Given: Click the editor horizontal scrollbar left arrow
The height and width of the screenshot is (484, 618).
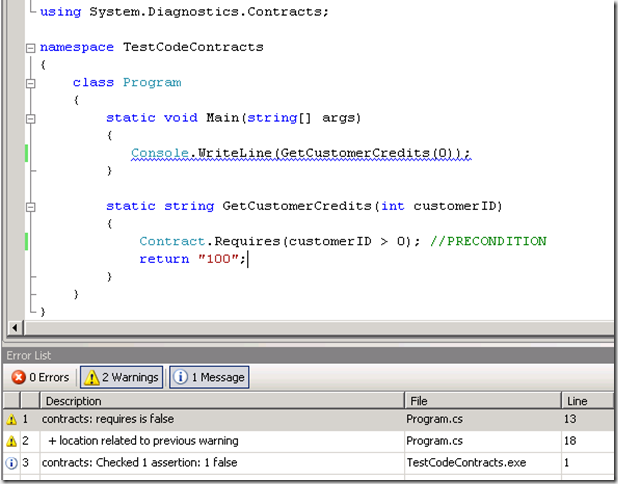Looking at the screenshot, I should pyautogui.click(x=14, y=328).
